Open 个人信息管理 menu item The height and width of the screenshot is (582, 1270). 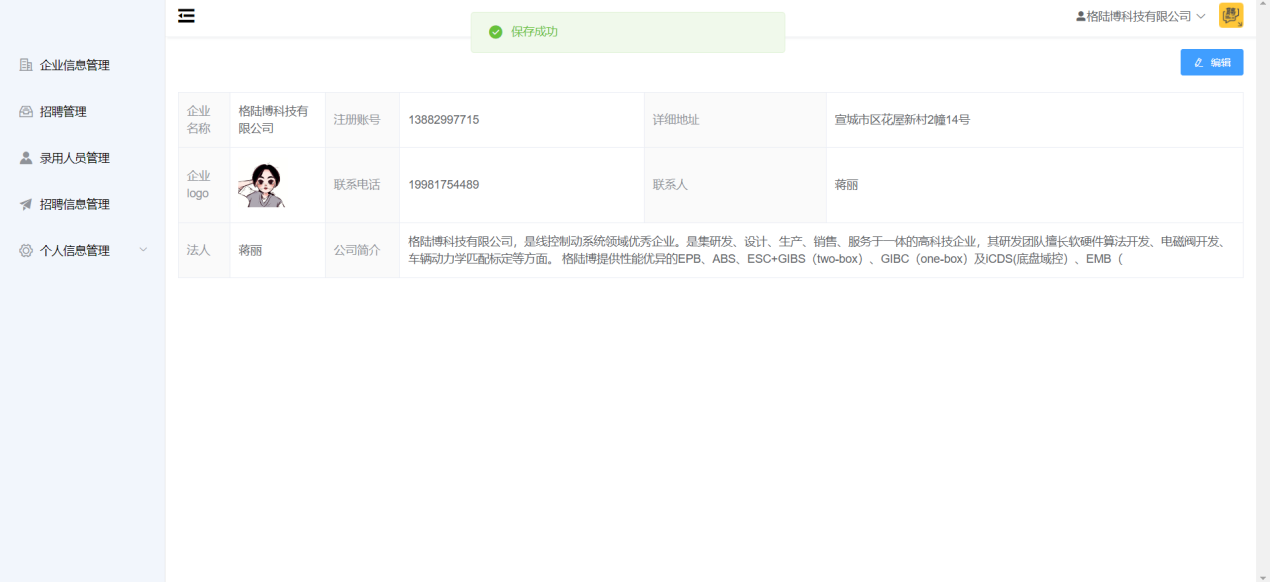82,251
